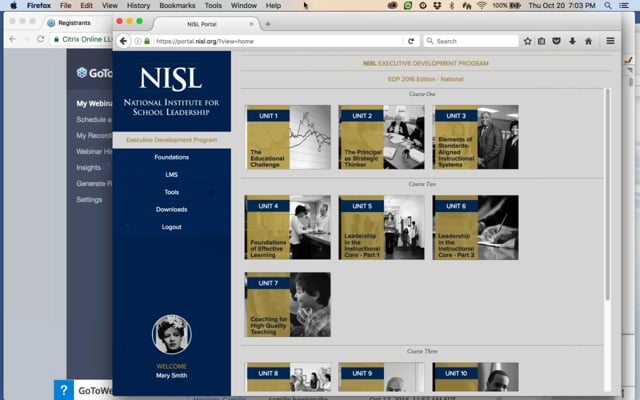Open Downloads in NISL sidebar

171,209
